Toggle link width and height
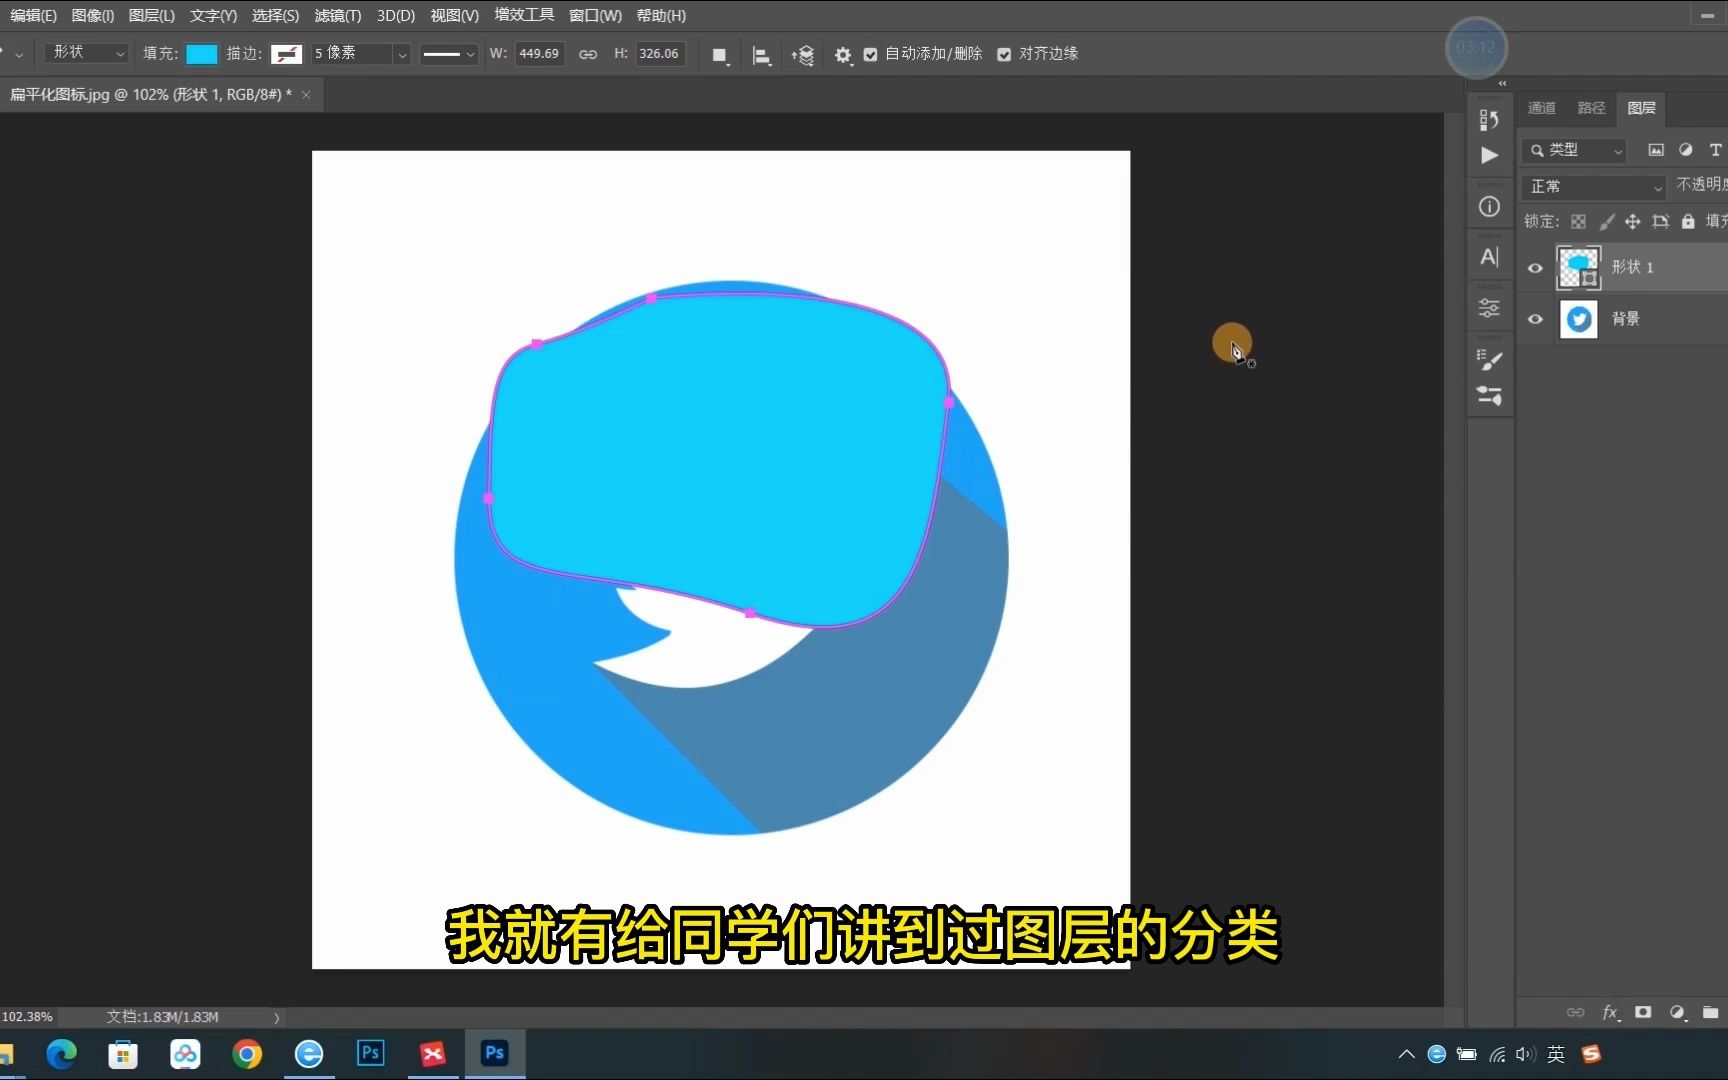The image size is (1728, 1080). click(x=588, y=55)
